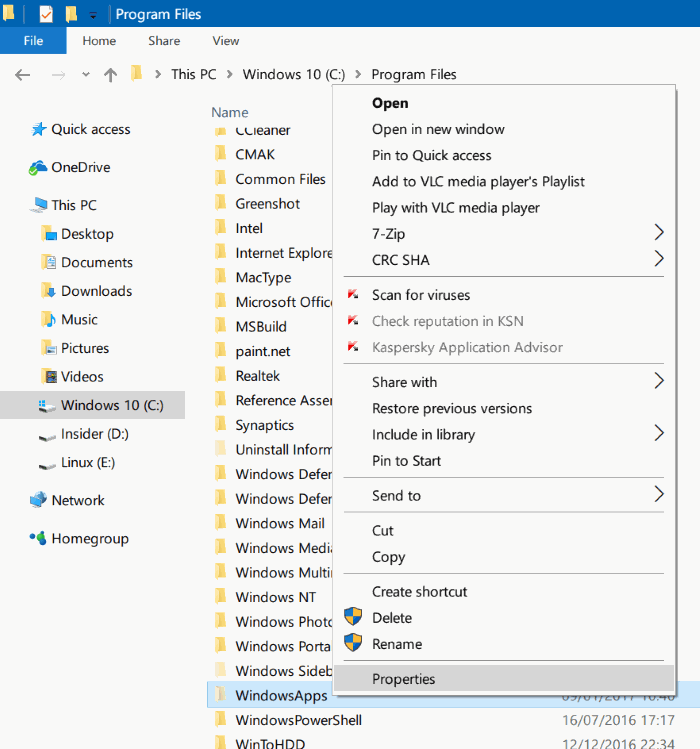Screen dimensions: 700x749
Task: Click the shield icon next to Rename
Action: pyautogui.click(x=353, y=642)
